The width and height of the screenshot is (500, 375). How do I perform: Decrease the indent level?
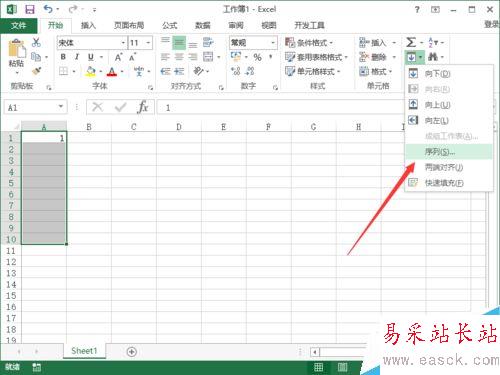pyautogui.click(x=165, y=71)
